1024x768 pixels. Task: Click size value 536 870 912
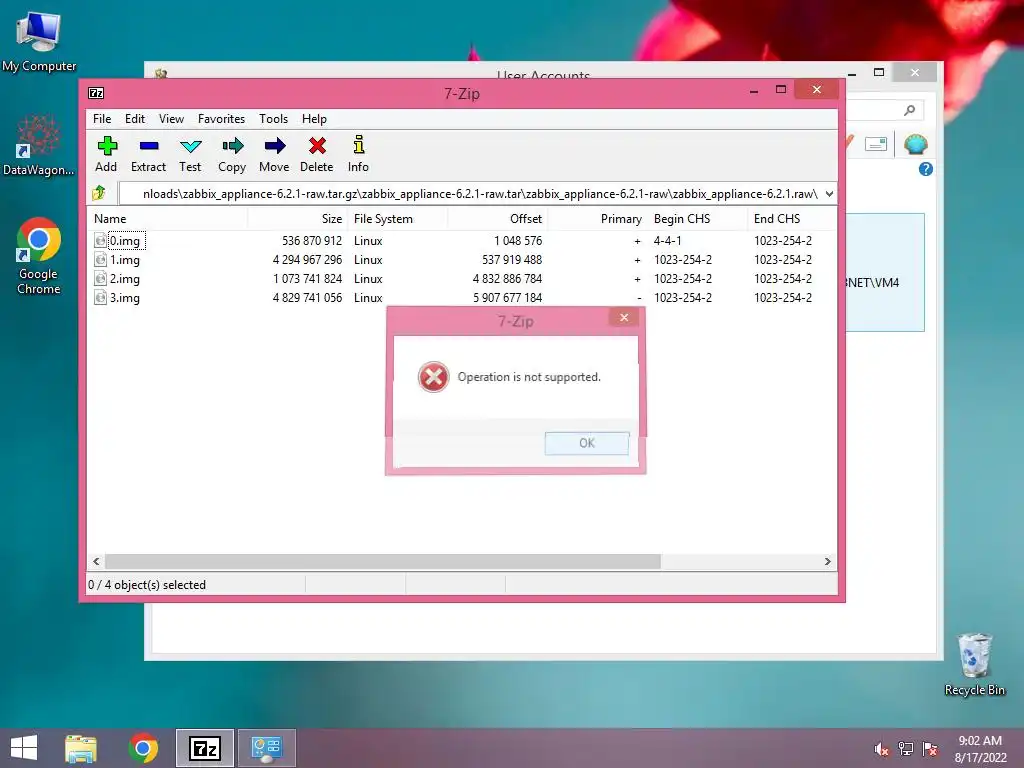[312, 240]
